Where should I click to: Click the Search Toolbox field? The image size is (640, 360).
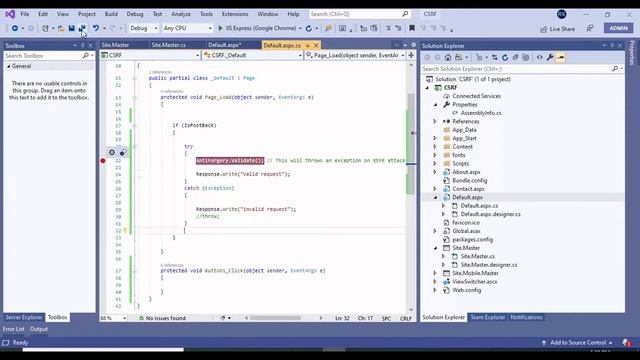49,56
